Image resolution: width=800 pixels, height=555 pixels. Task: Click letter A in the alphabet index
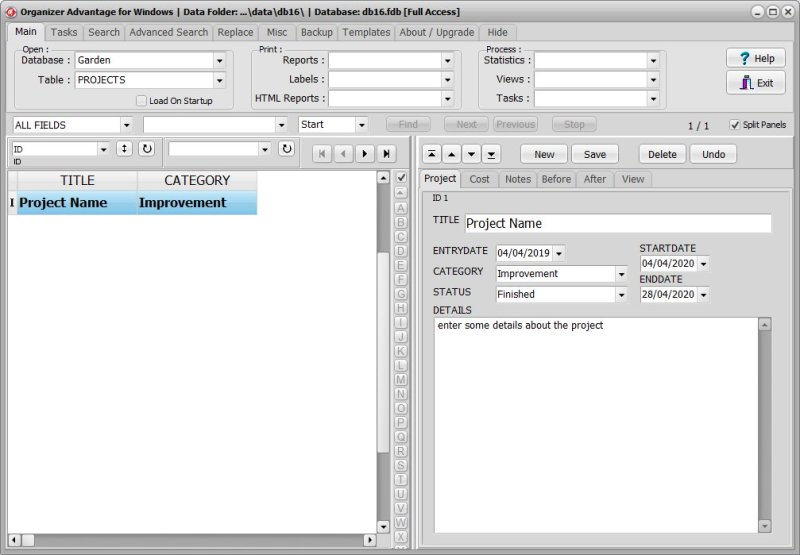pyautogui.click(x=401, y=208)
